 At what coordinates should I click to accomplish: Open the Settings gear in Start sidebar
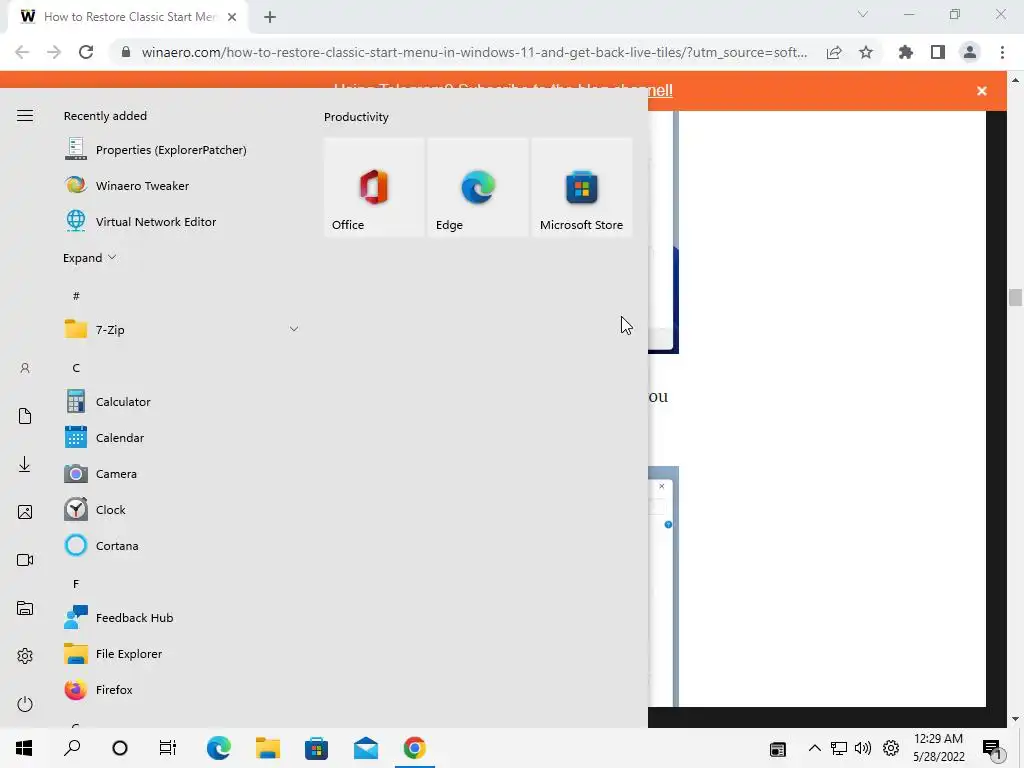click(x=25, y=656)
